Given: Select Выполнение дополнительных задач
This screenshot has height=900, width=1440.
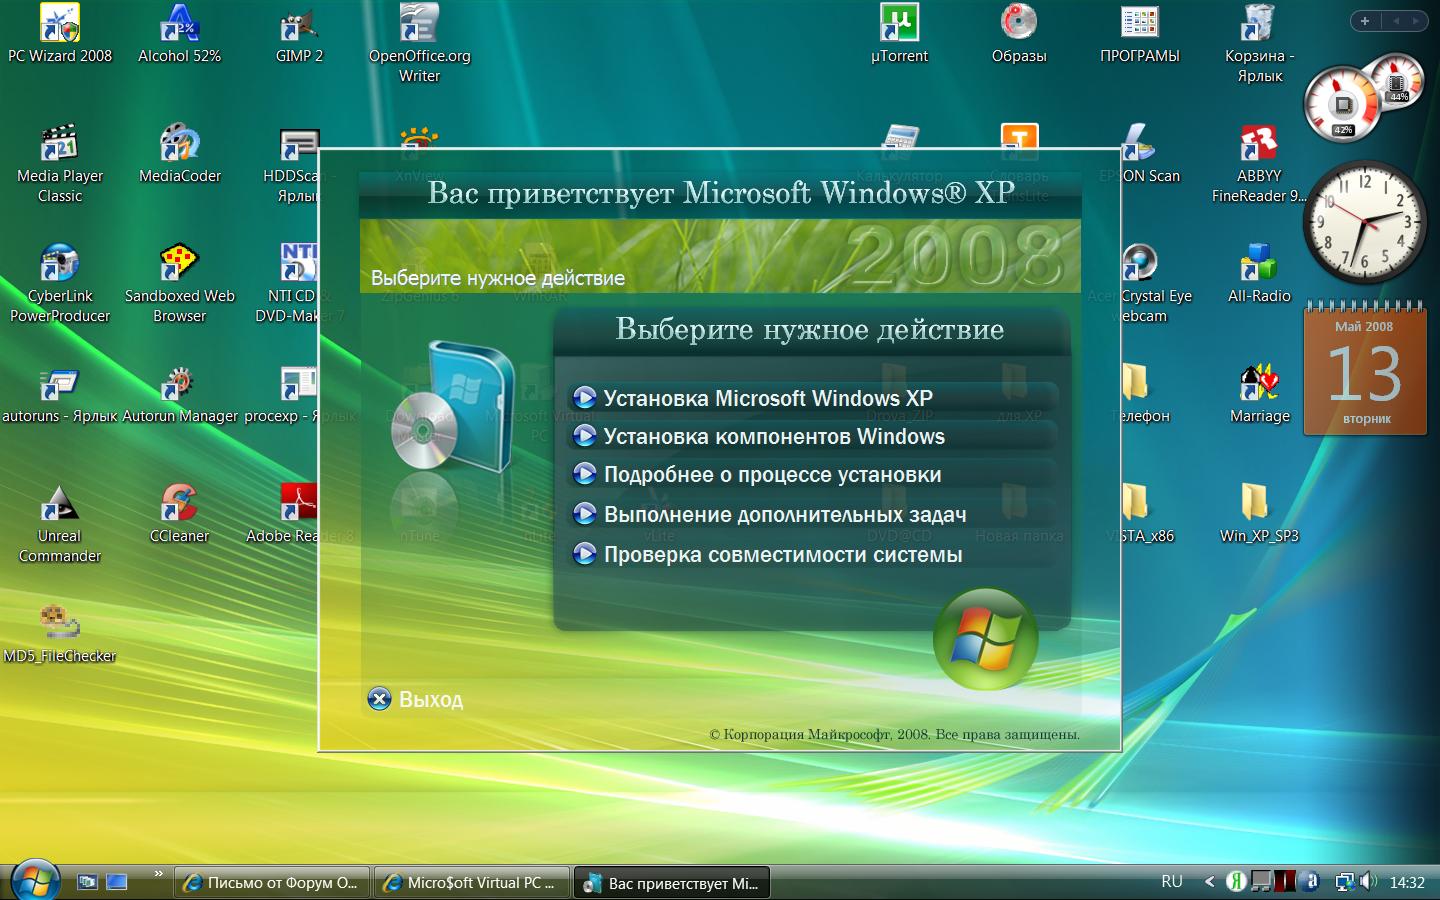Looking at the screenshot, I should pos(812,514).
